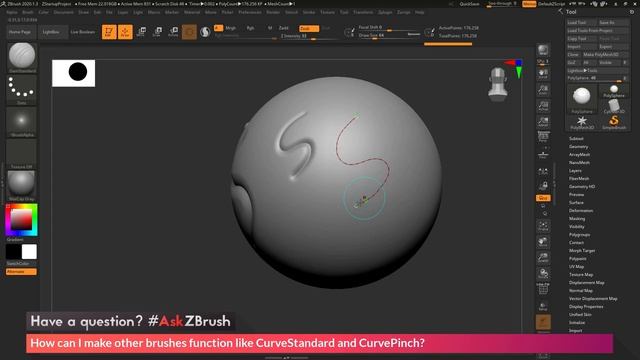Toggle the orange Qxyz rotation button
Viewport: 640px width, 360px height.
543,198
